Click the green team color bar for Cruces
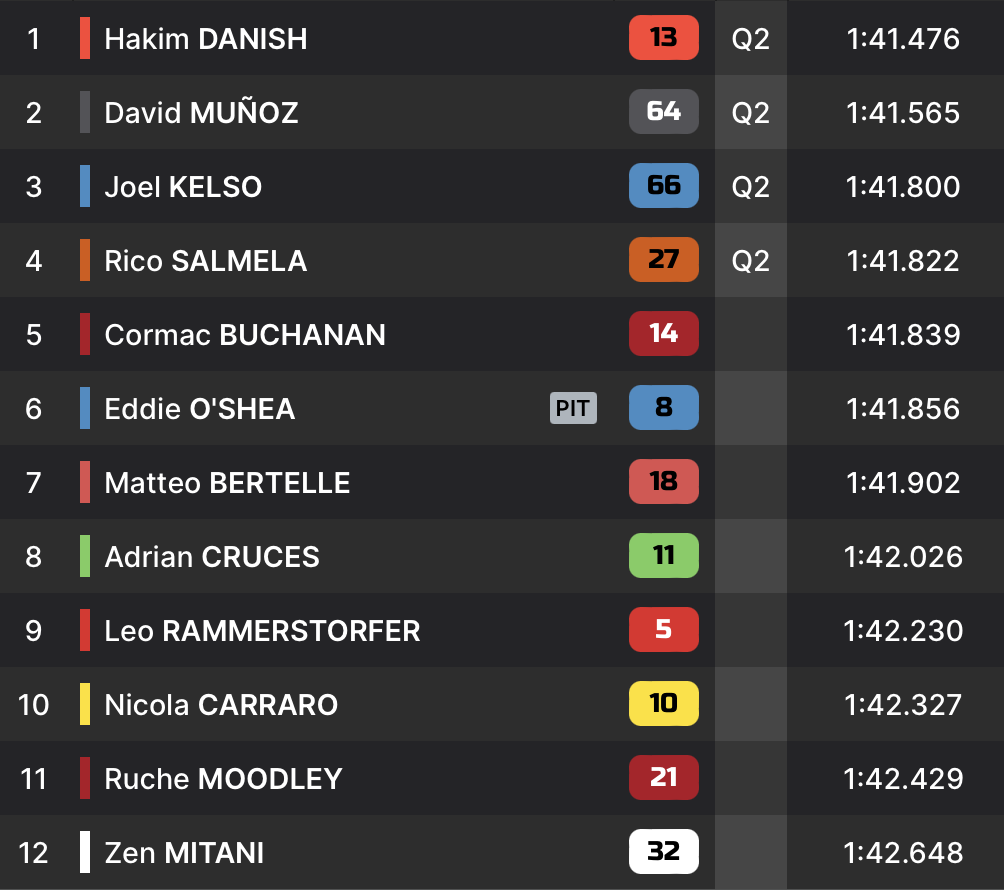Screen dimensions: 1004x890 85,556
